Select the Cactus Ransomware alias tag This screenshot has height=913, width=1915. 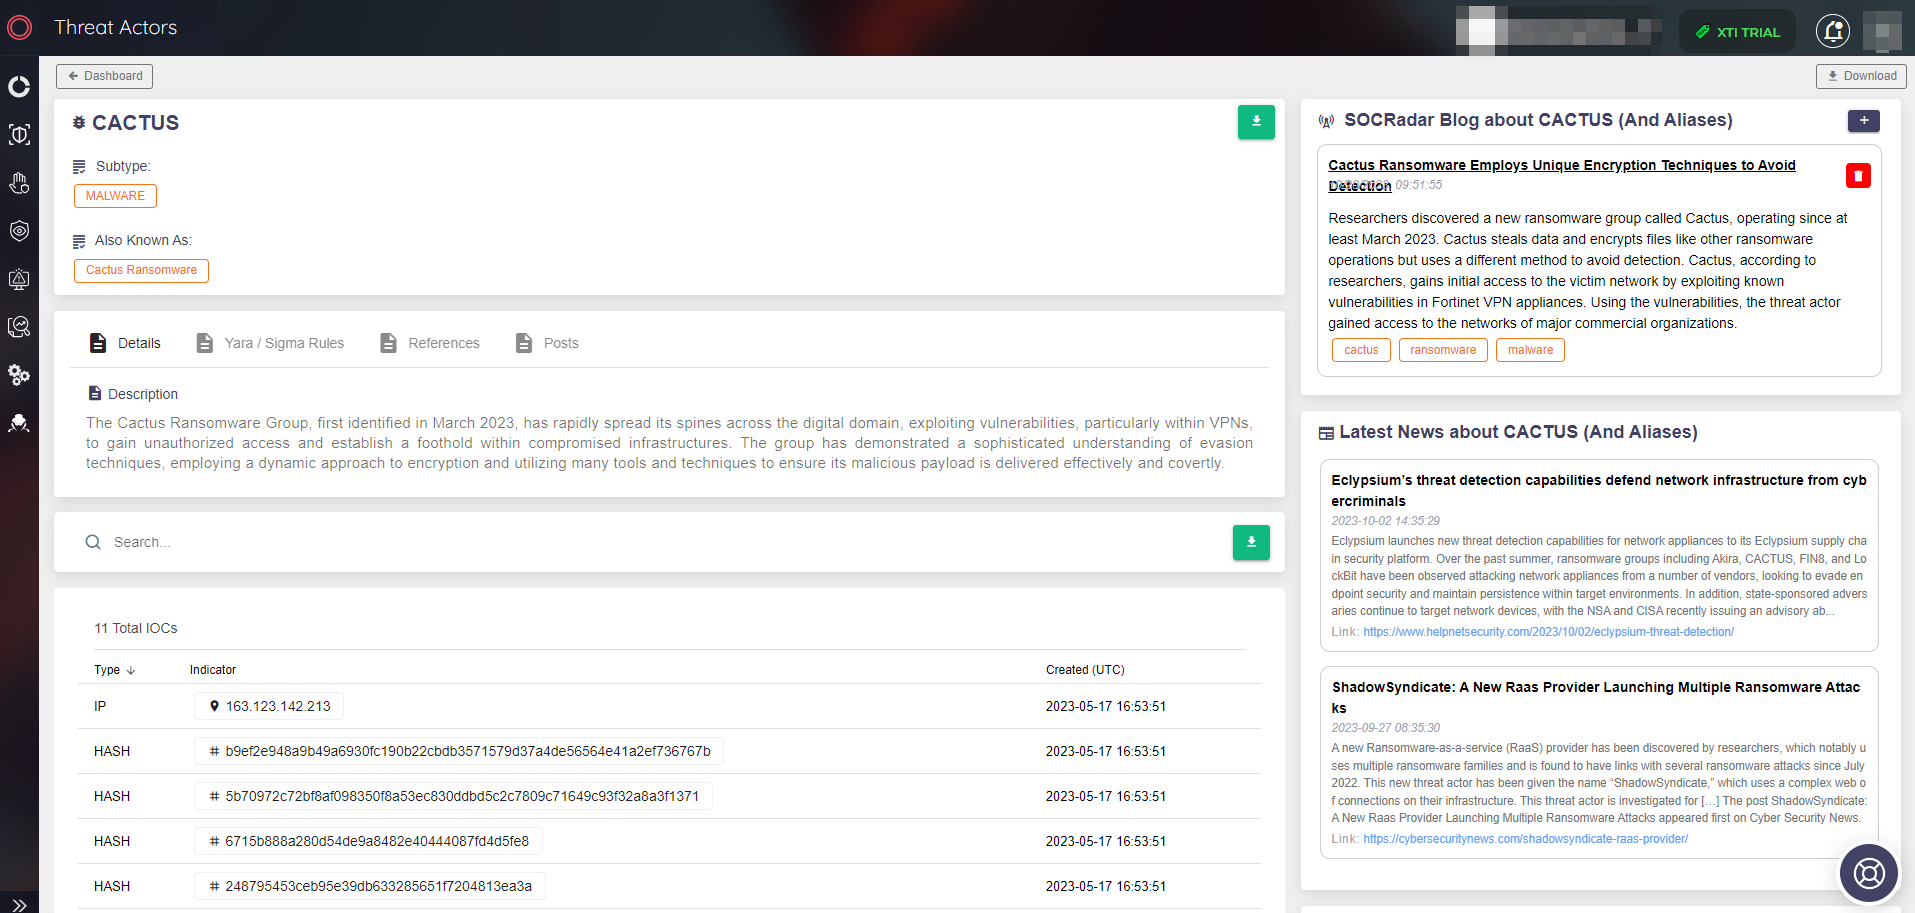(x=141, y=270)
